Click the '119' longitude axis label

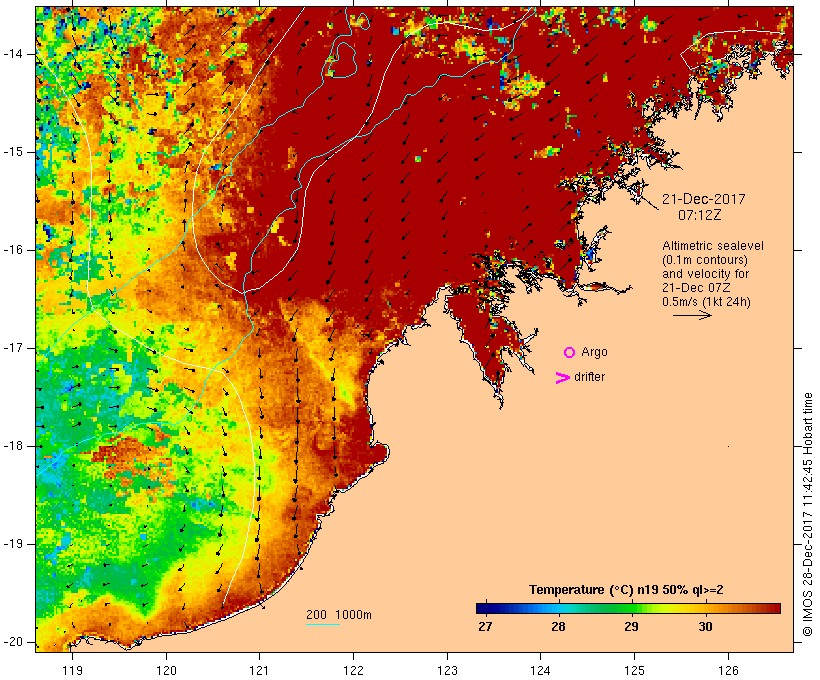tap(72, 671)
